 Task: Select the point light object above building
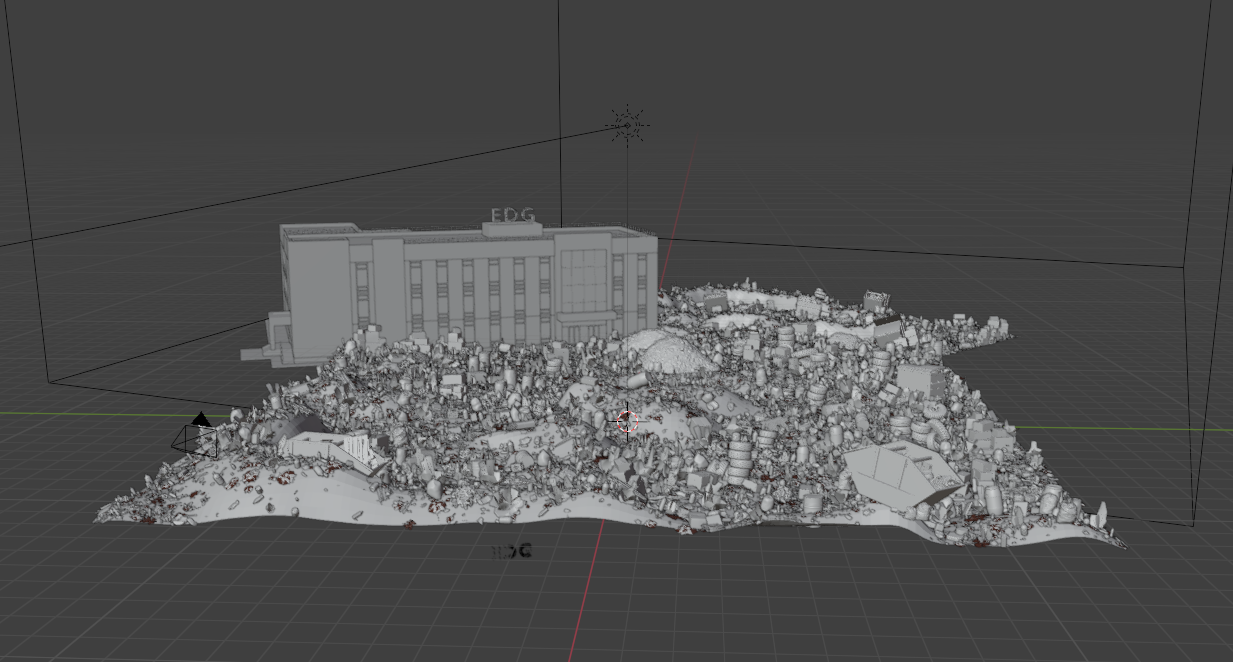[x=627, y=125]
